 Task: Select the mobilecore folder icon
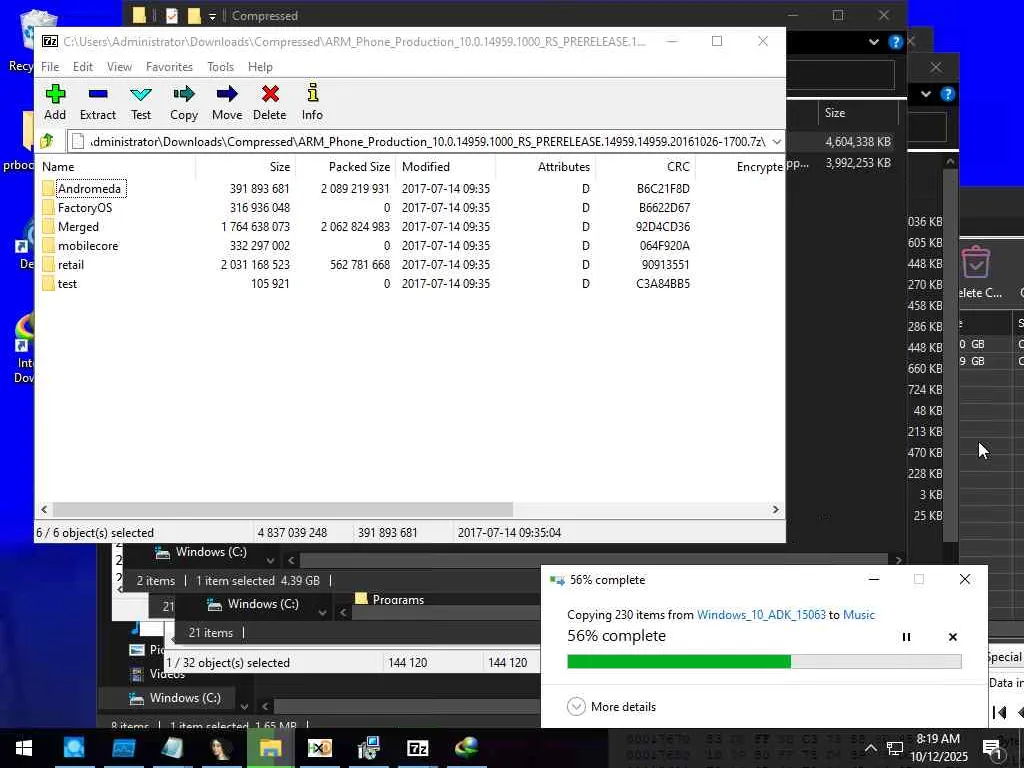point(48,246)
